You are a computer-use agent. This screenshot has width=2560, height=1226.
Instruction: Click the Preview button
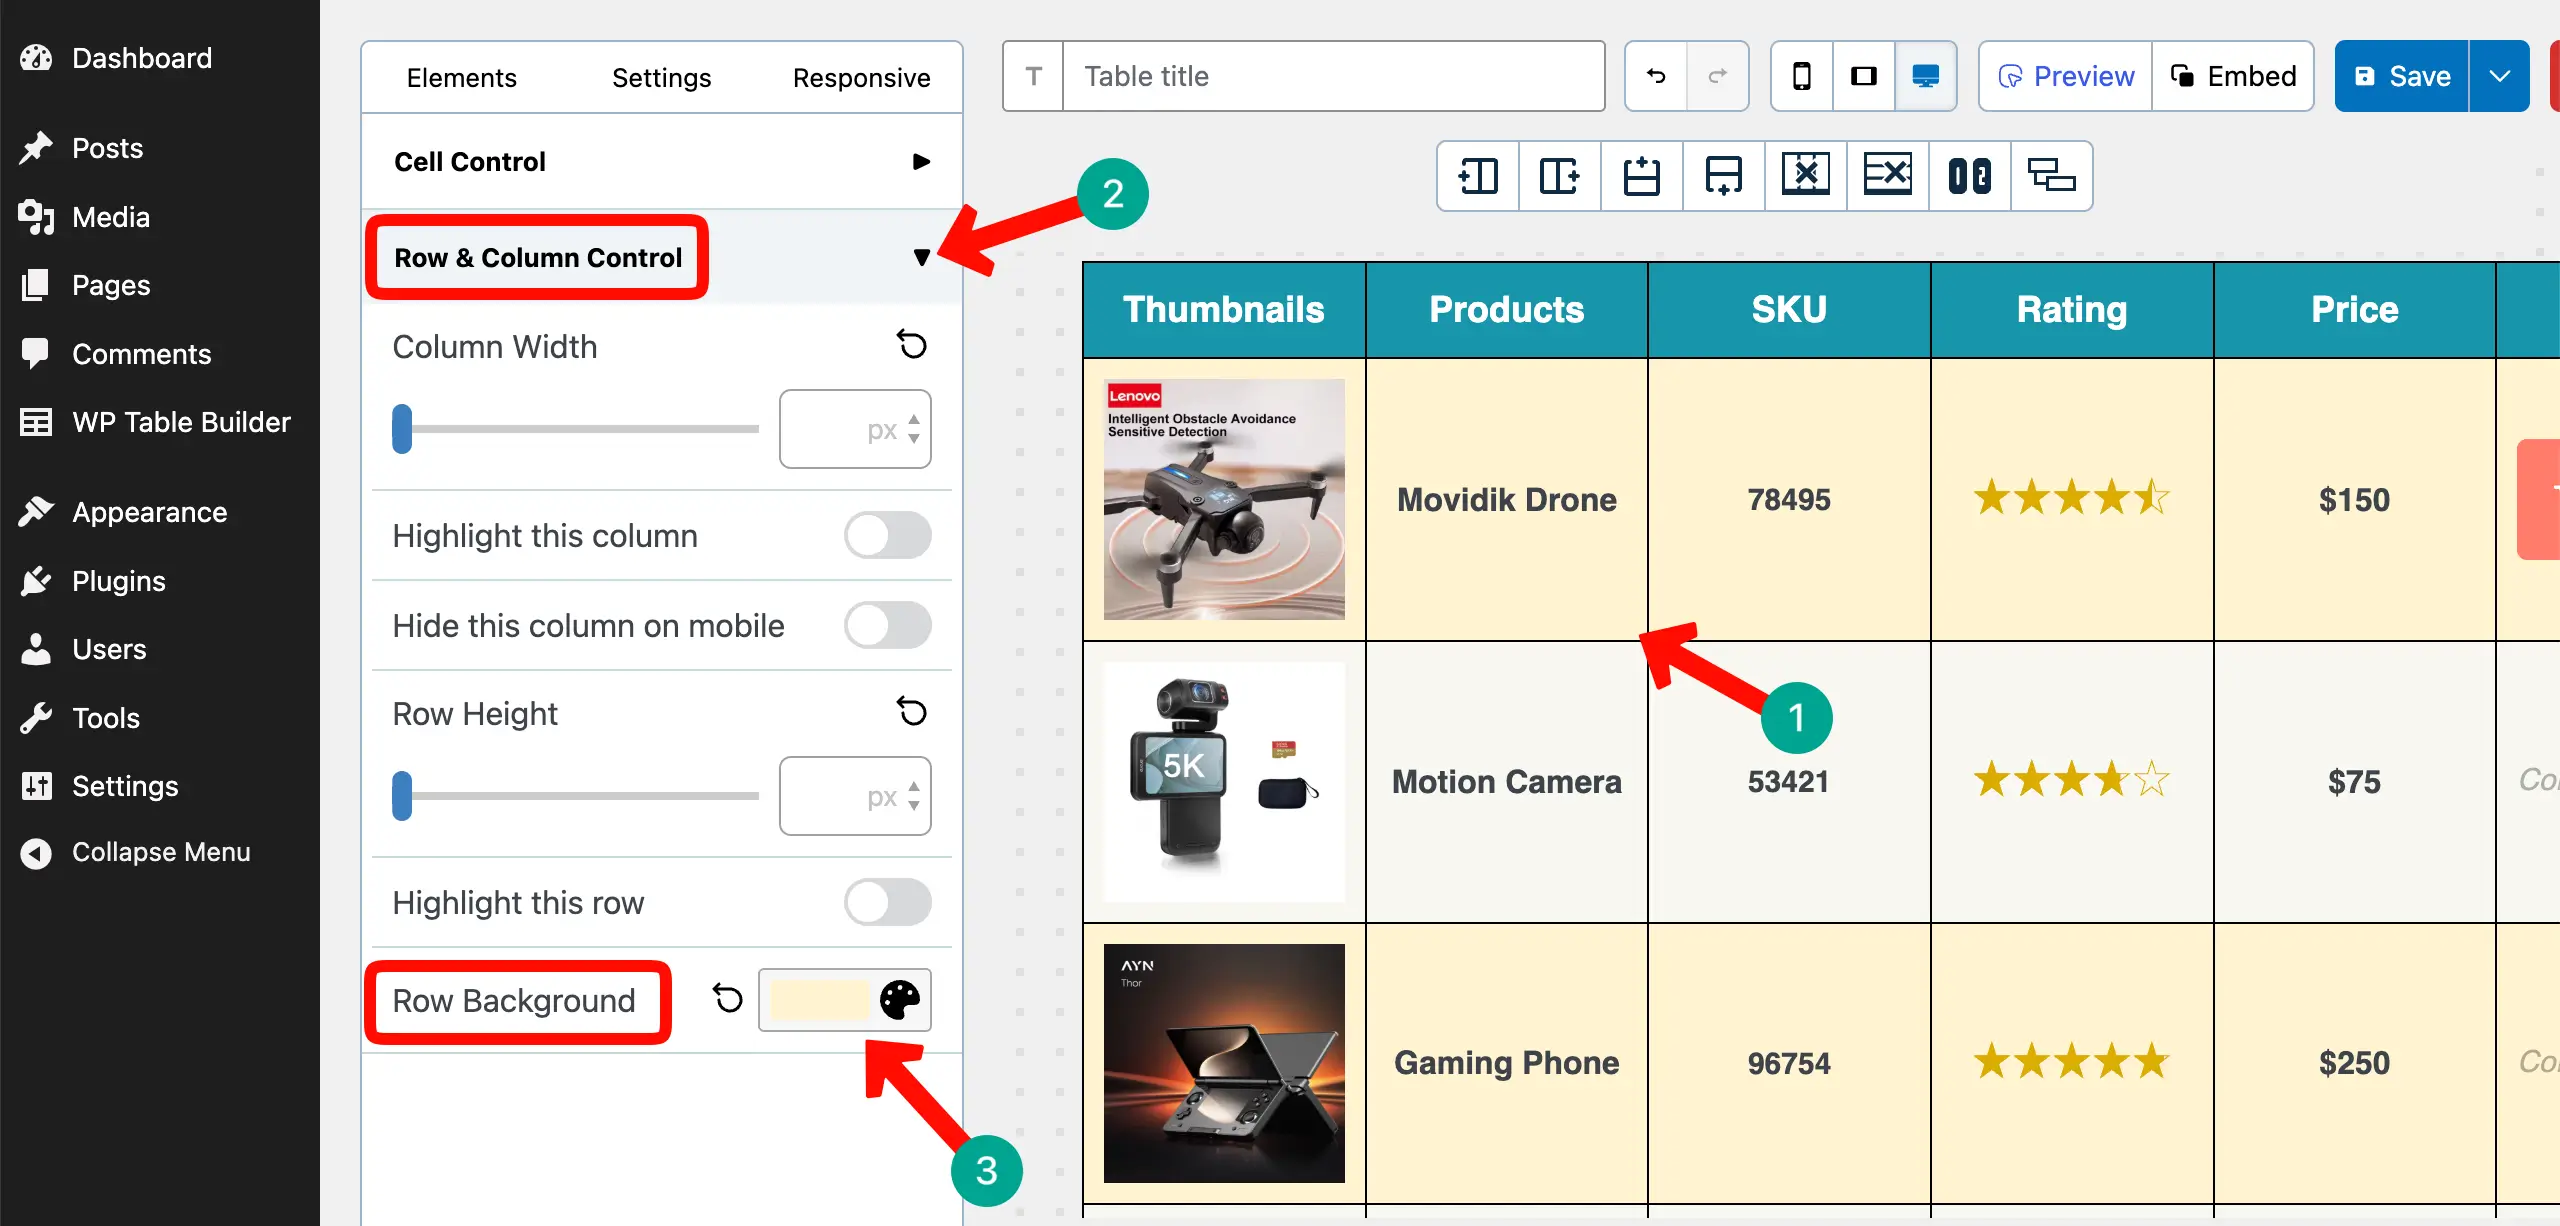(x=2065, y=76)
